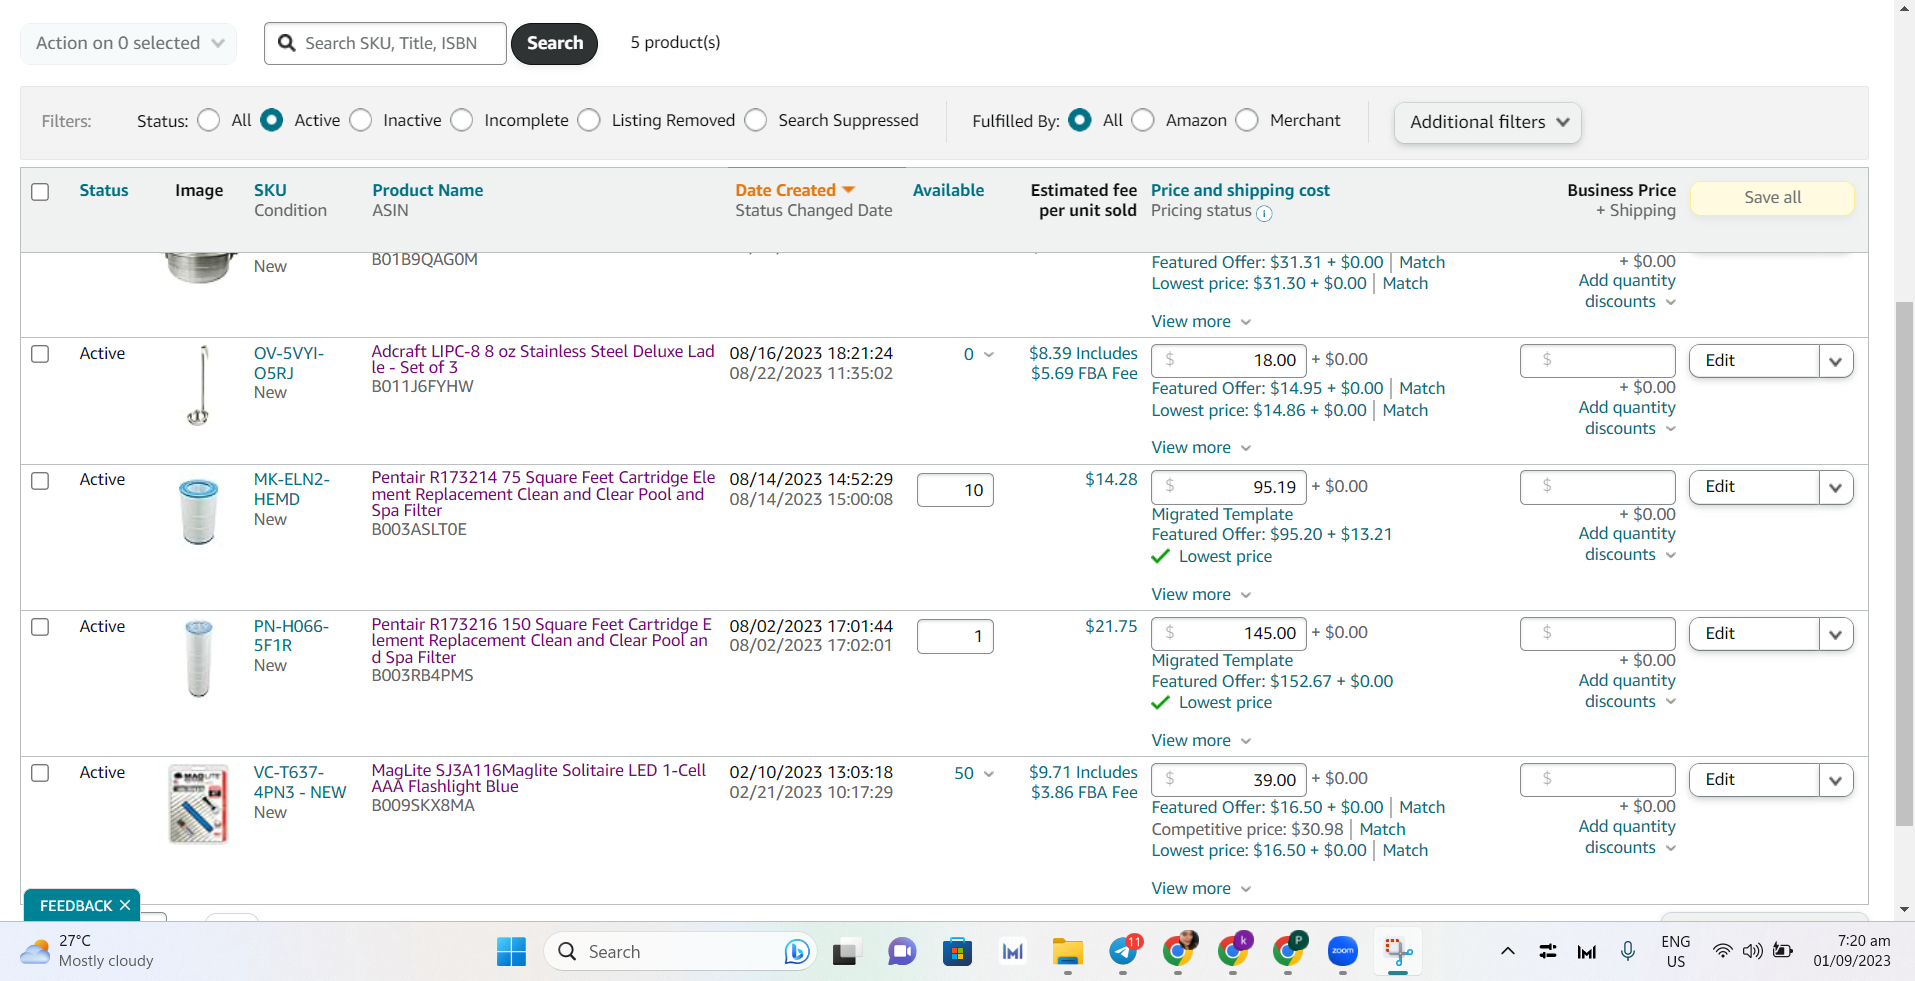Image resolution: width=1915 pixels, height=981 pixels.
Task: Open the Snipping Tool in the taskbar
Action: [1398, 951]
